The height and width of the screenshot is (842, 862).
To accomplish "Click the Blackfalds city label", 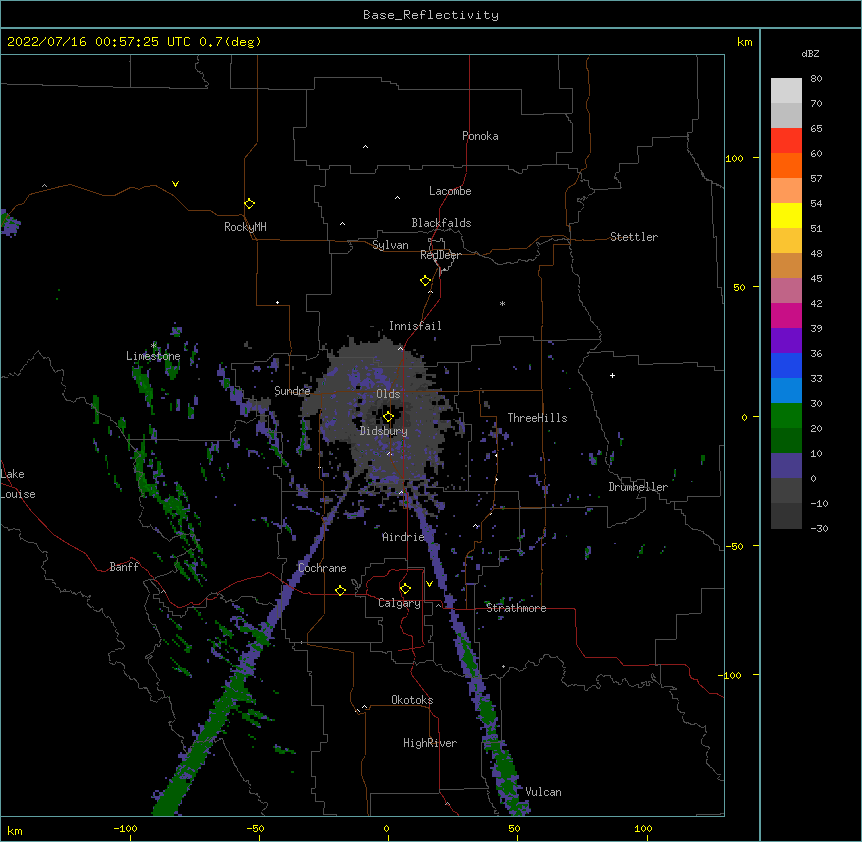I will tap(441, 223).
